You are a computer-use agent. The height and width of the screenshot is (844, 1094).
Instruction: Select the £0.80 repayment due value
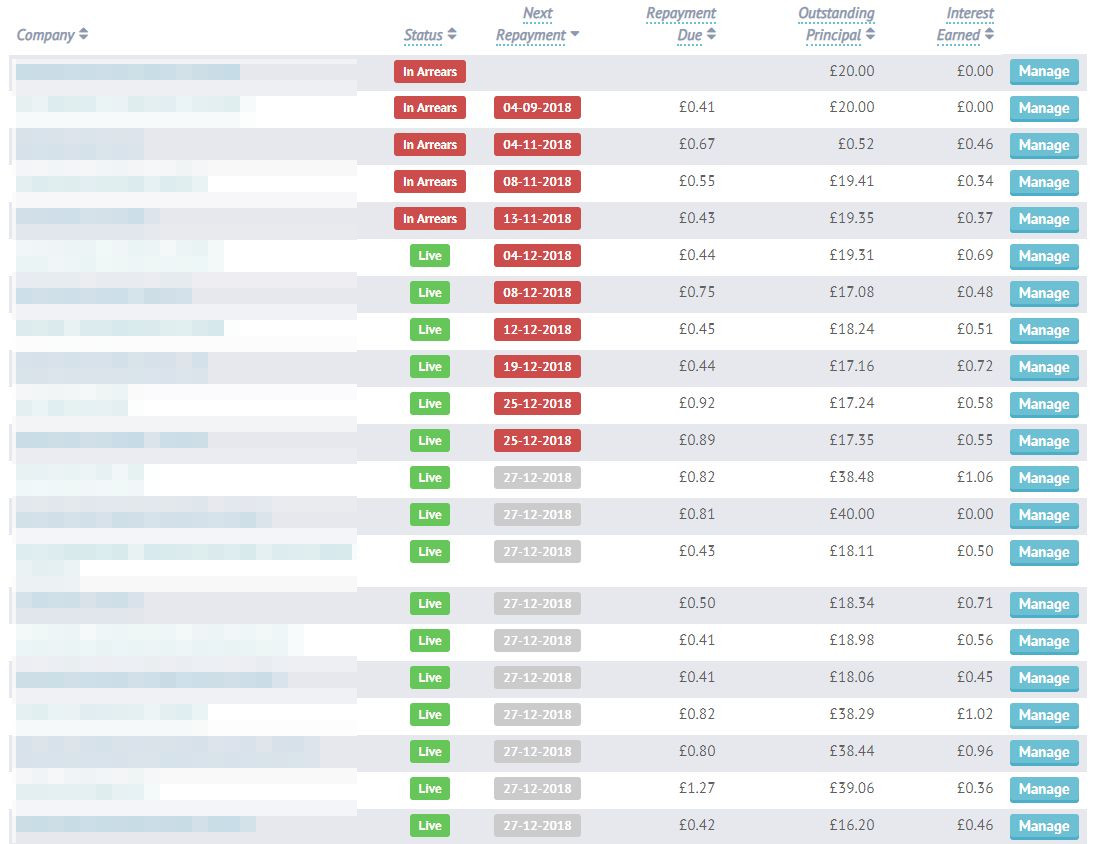pos(697,751)
